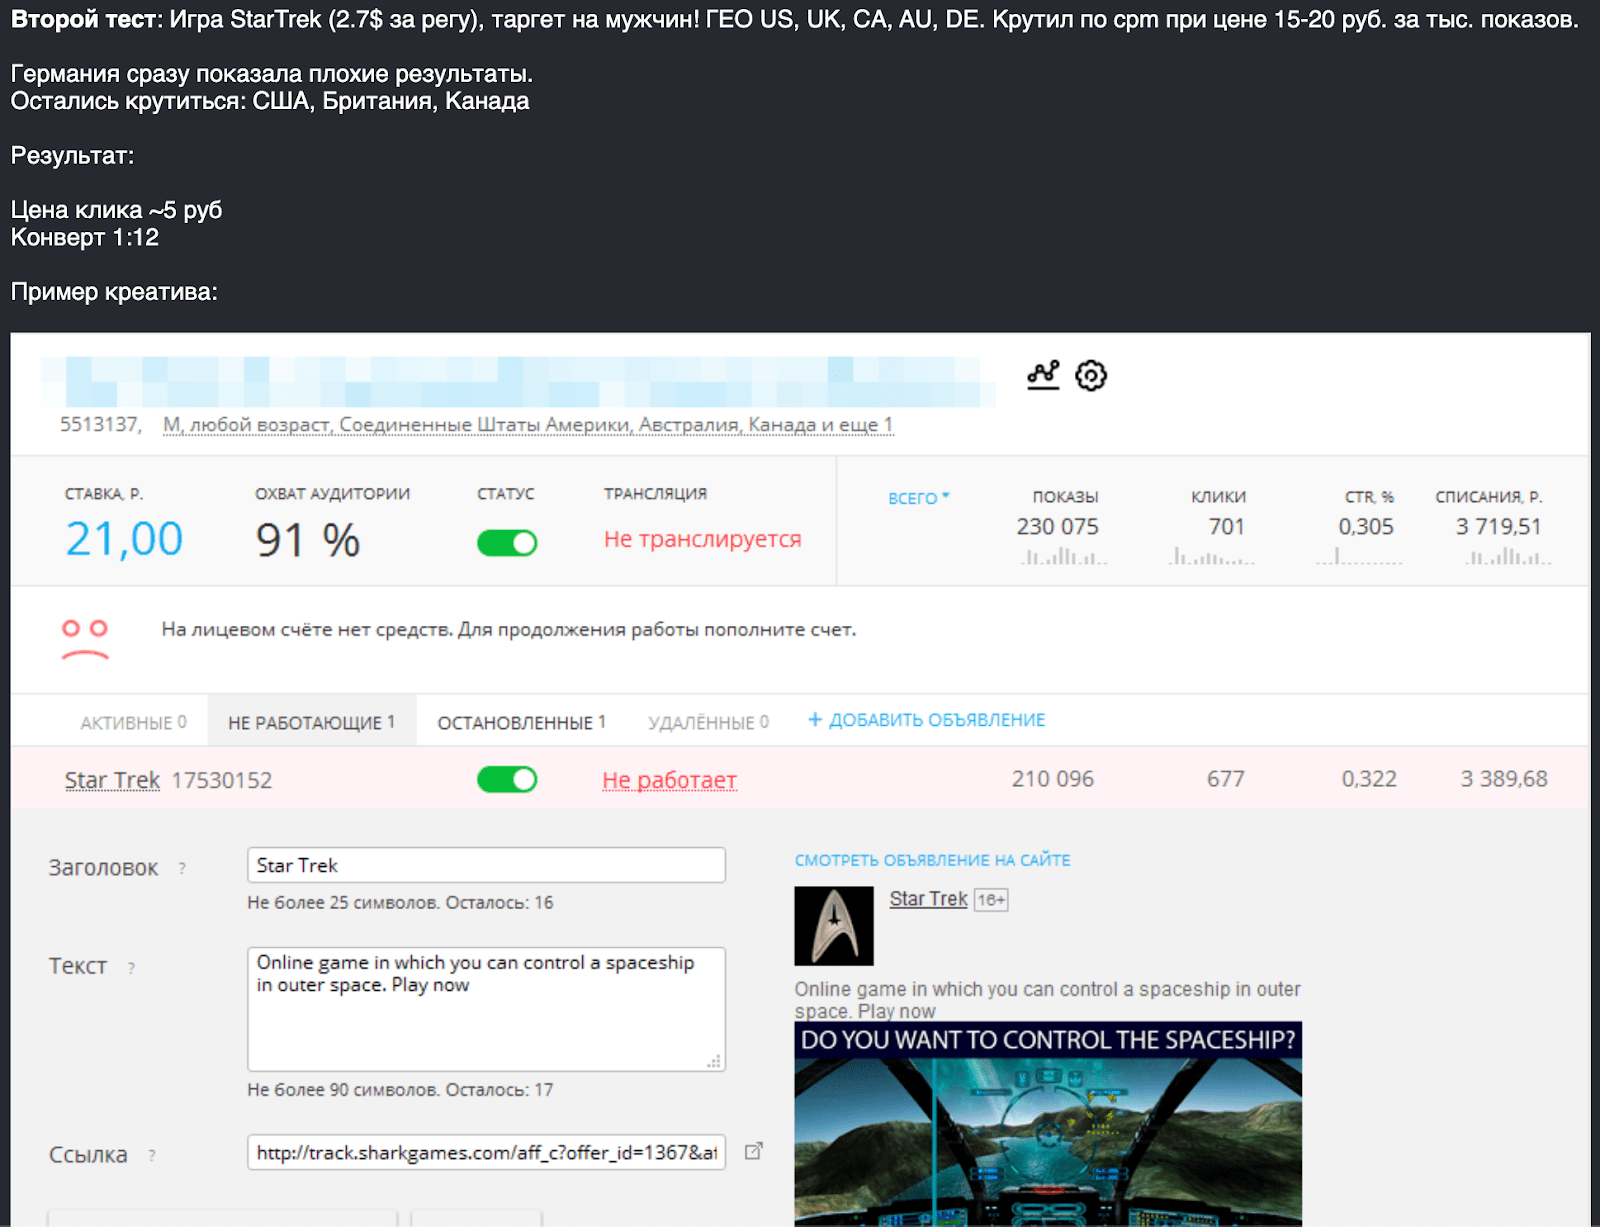Click the total impressions value 230 075

[1058, 526]
